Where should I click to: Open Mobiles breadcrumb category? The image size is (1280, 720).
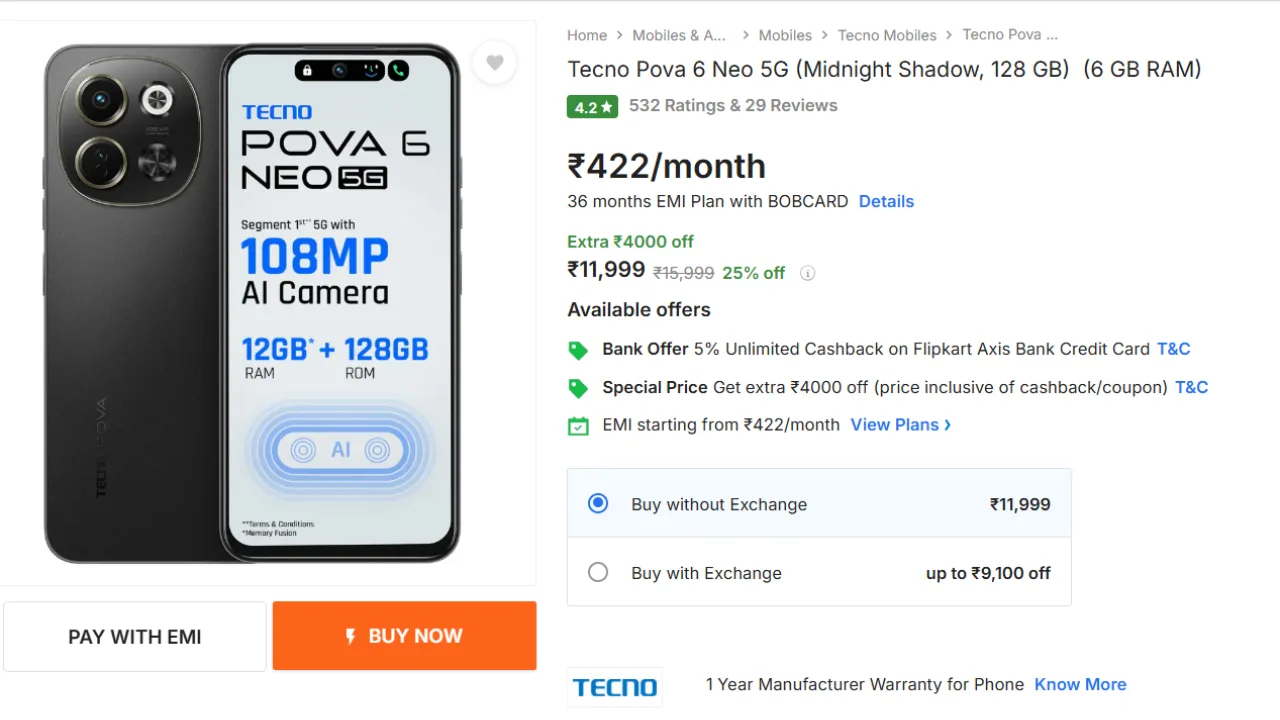tap(785, 35)
